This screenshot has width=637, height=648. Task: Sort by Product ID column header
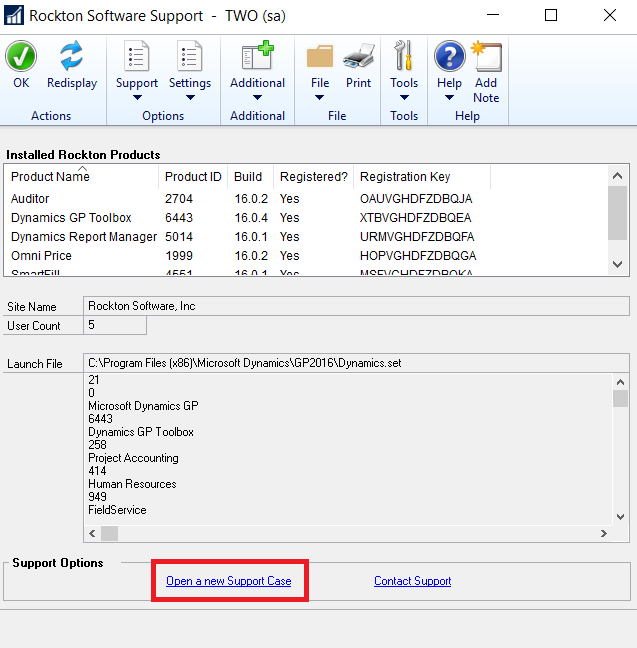(193, 176)
